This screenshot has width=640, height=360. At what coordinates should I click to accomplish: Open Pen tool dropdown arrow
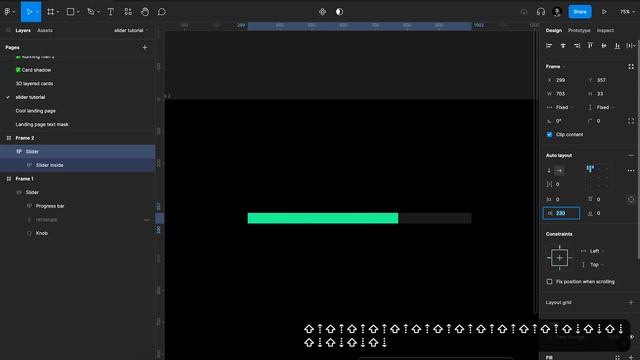98,12
